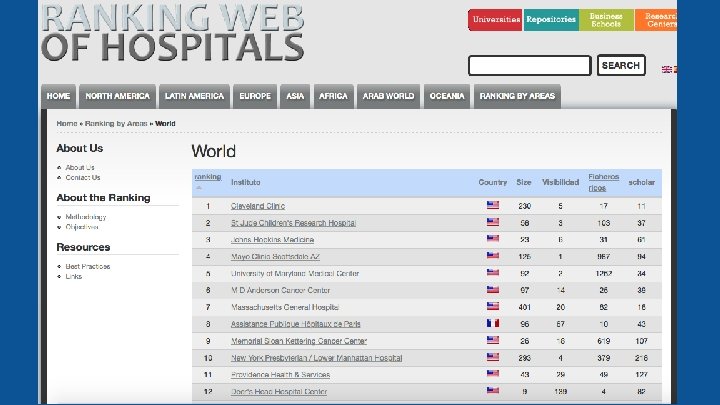
Task: Click the scholar column header
Action: pyautogui.click(x=641, y=182)
